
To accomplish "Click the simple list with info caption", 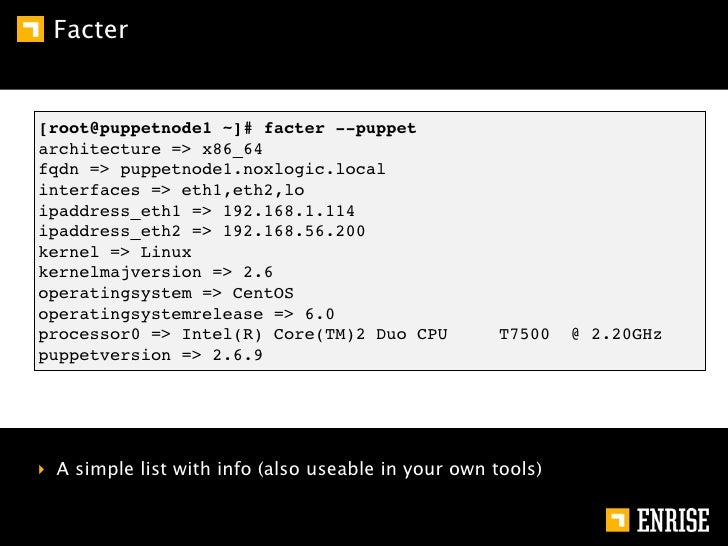I will [x=299, y=469].
